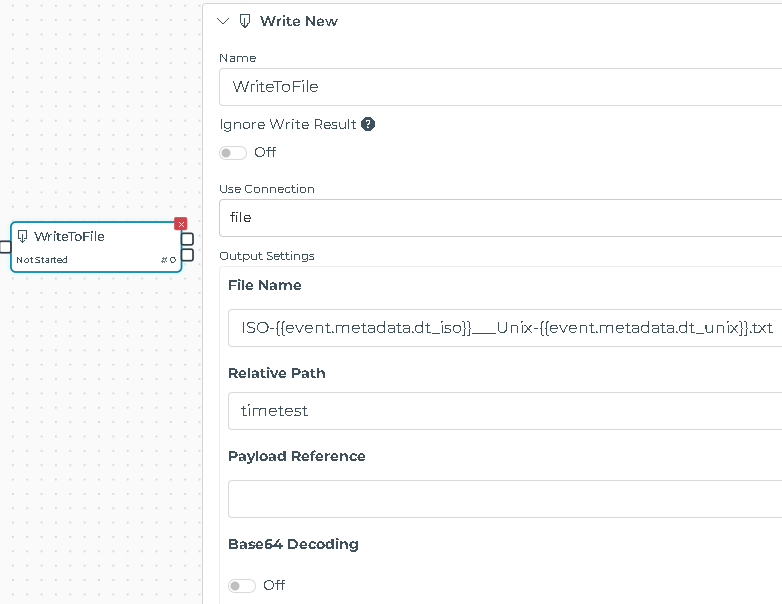The height and width of the screenshot is (604, 782).
Task: Enable the Ignore Write Result toggle
Action: (x=233, y=153)
